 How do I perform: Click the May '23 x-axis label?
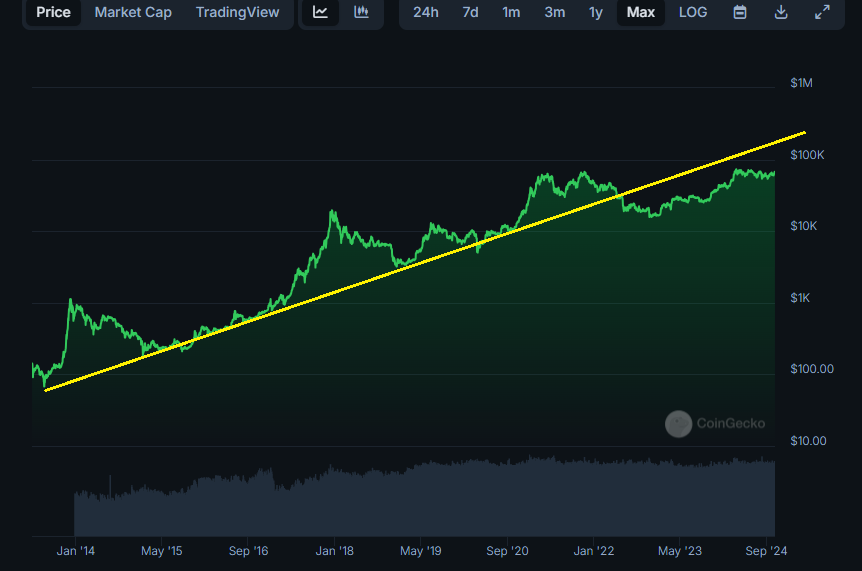[679, 551]
